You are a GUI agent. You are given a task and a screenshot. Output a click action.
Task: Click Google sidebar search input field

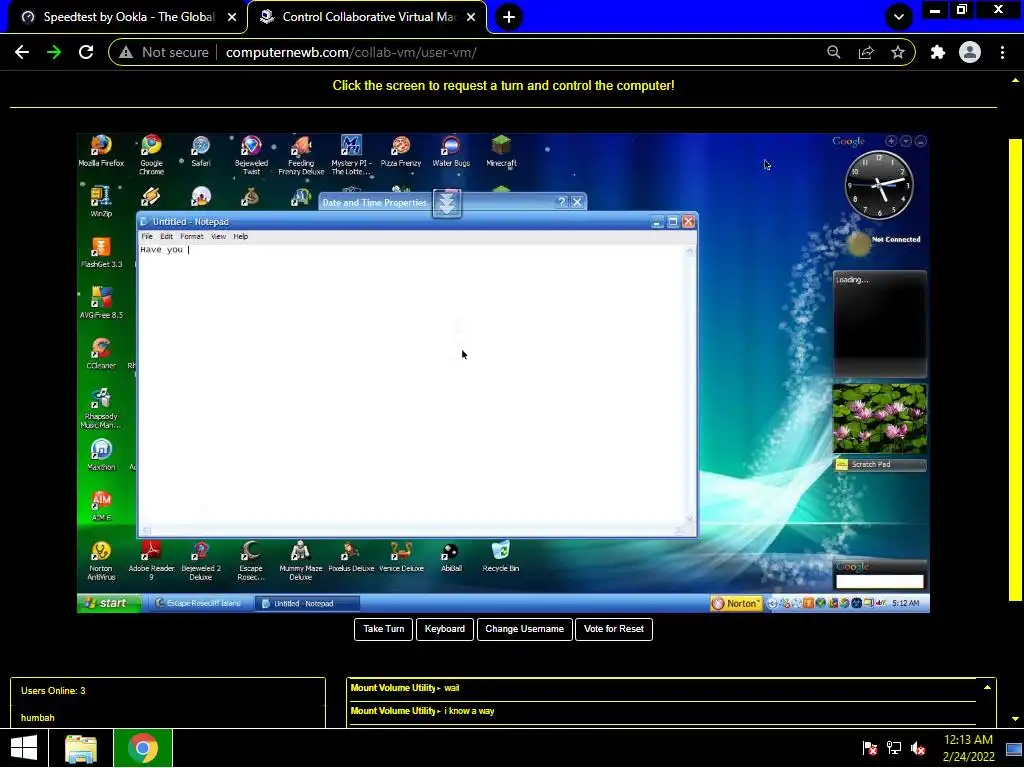880,581
